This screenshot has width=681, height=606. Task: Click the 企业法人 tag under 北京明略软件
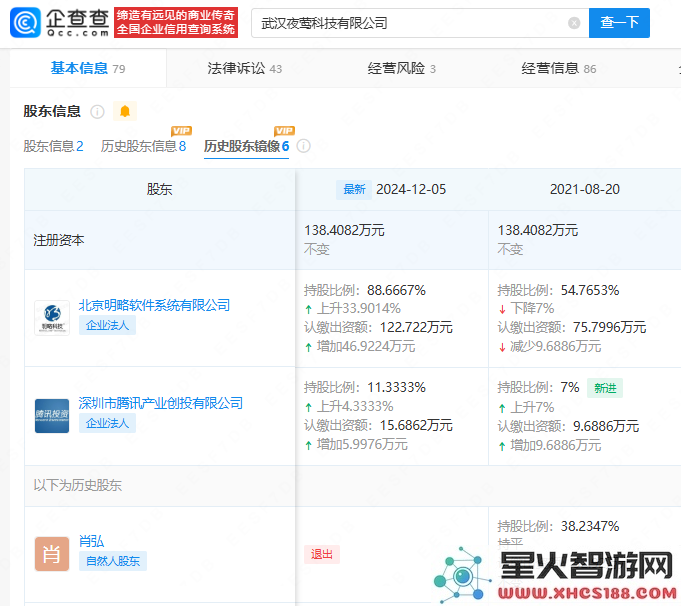(107, 325)
